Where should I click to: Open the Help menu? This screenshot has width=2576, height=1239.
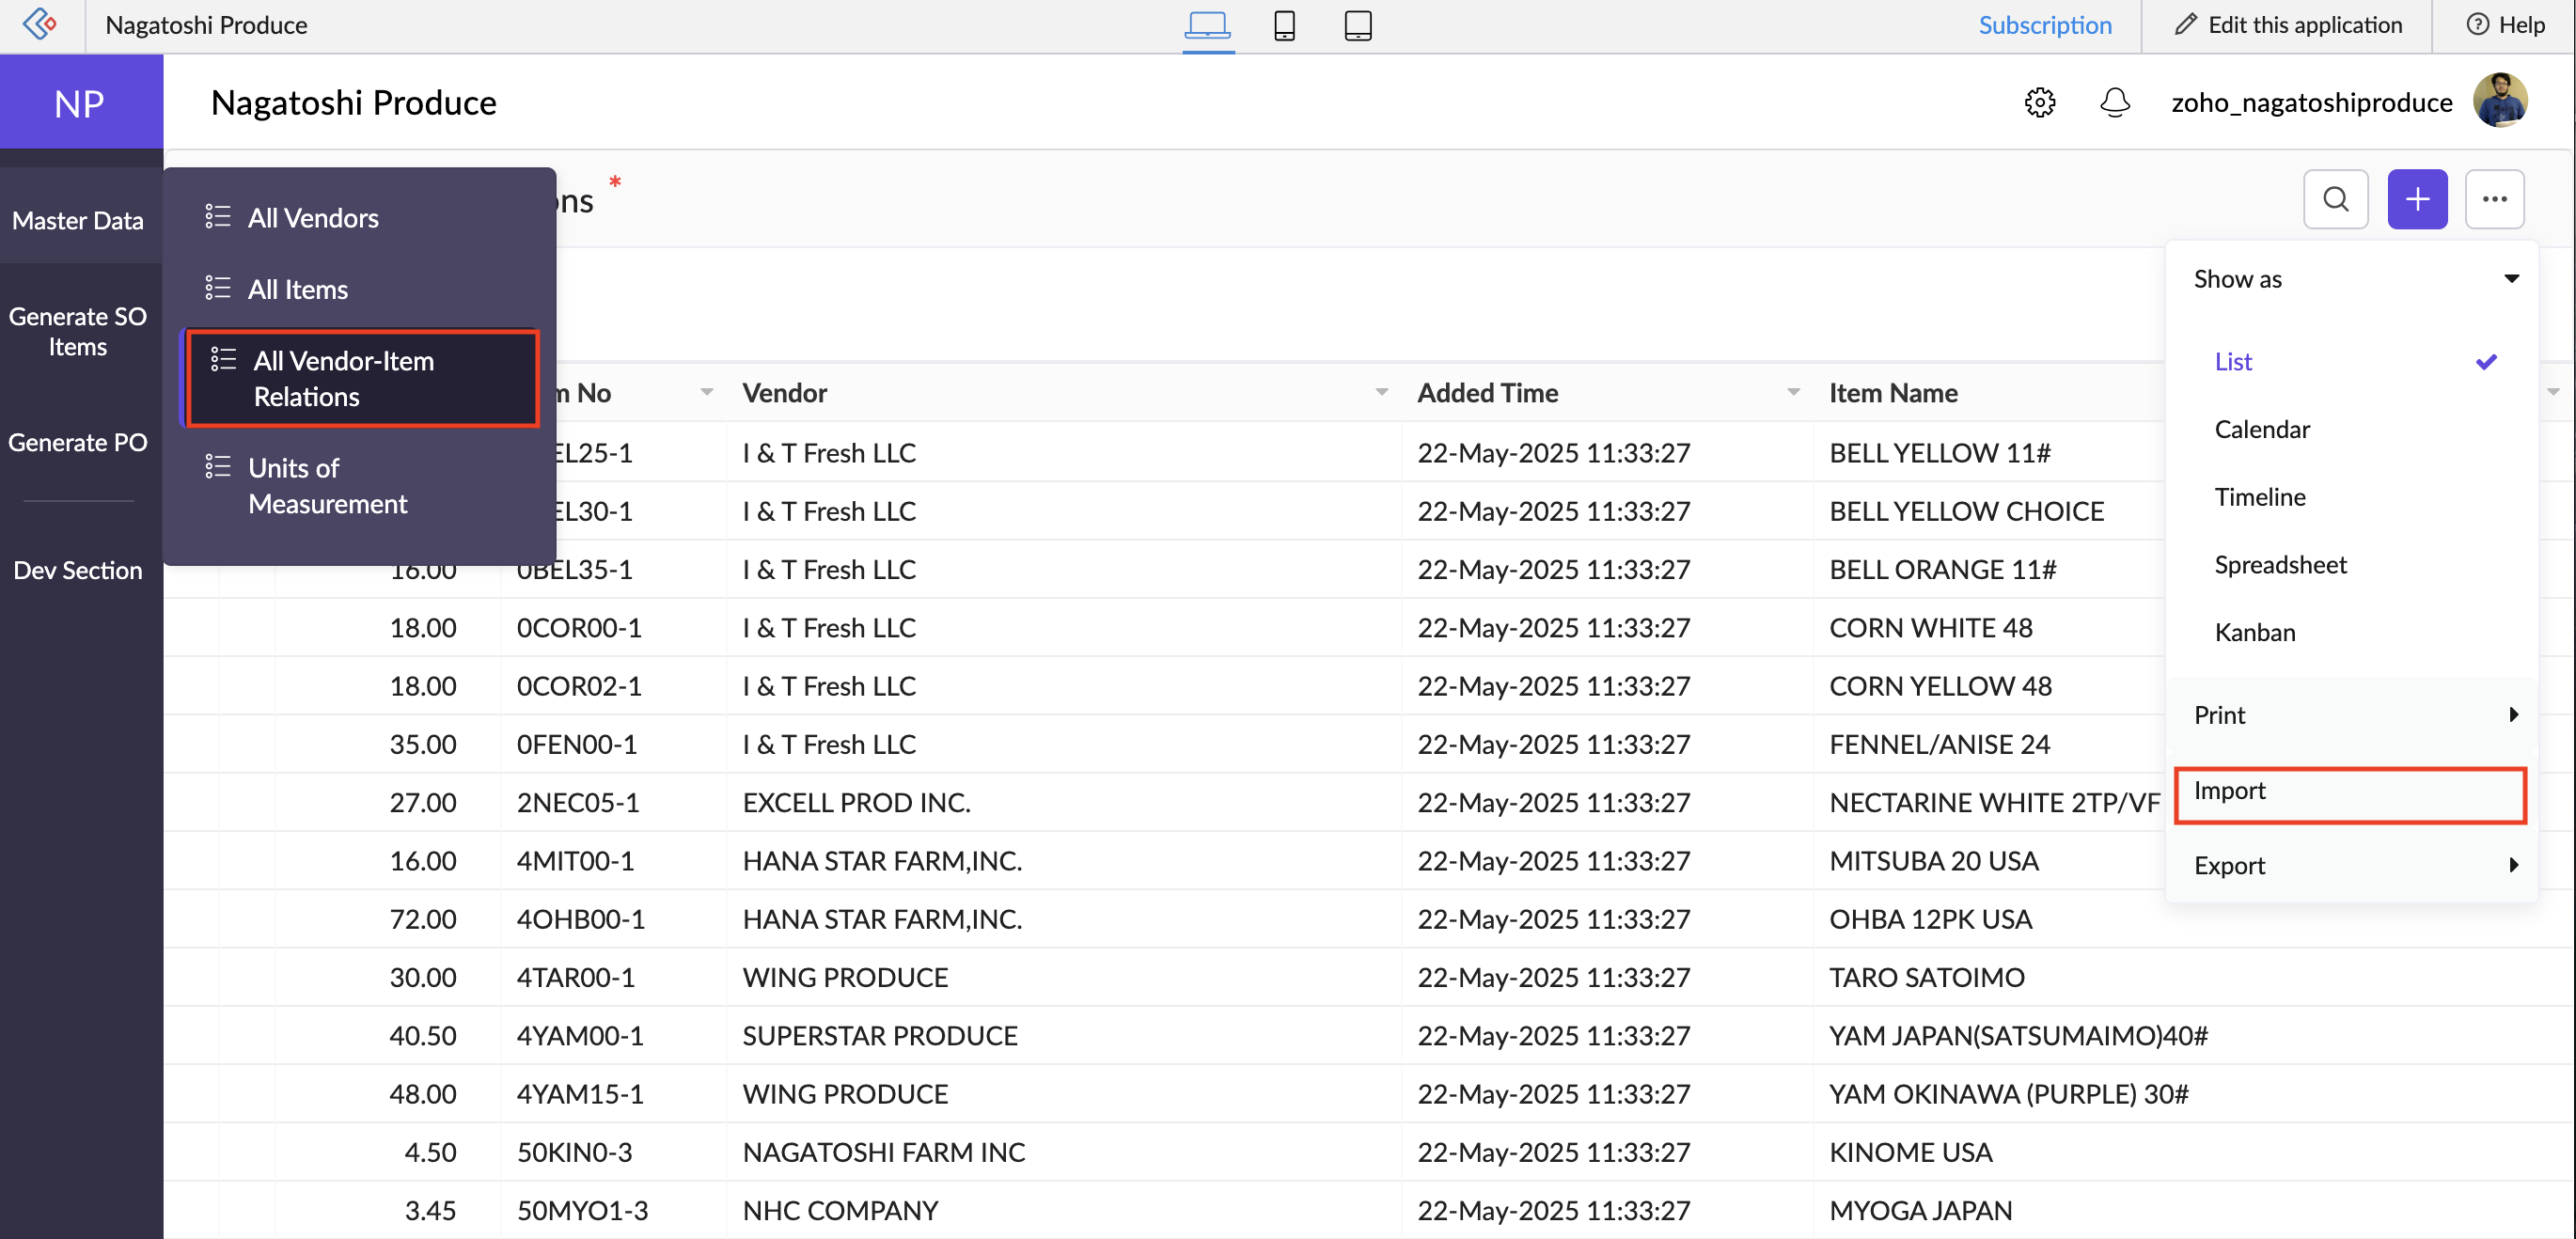(x=2505, y=25)
